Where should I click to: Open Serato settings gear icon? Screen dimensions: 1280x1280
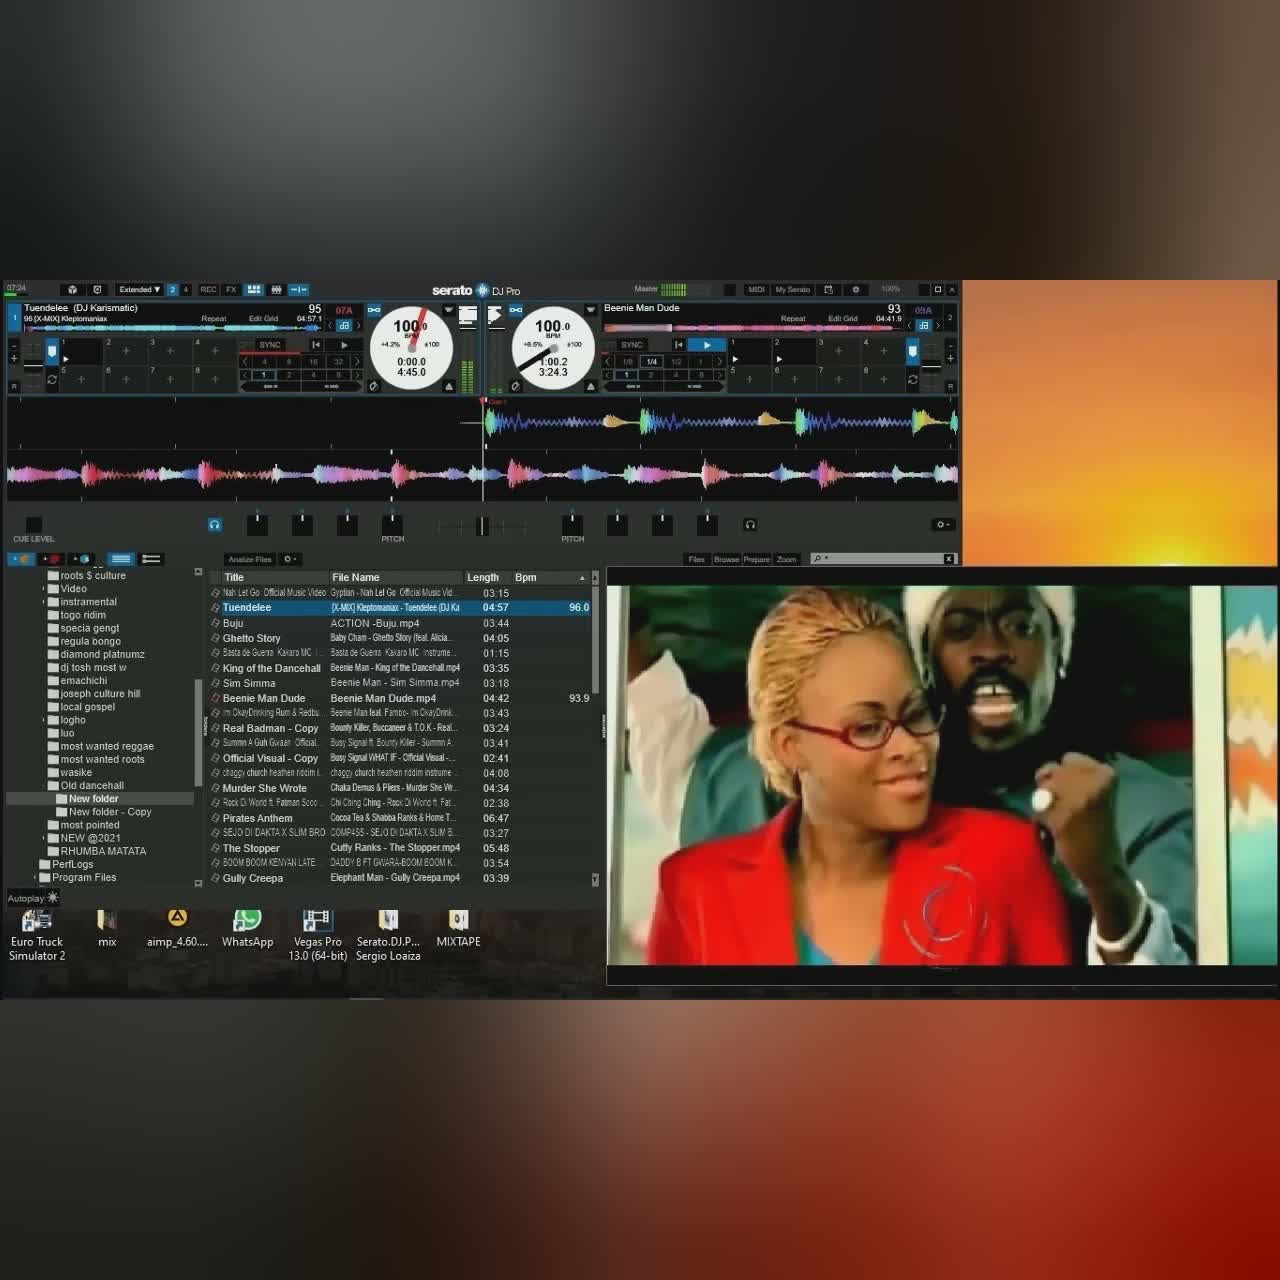click(855, 290)
